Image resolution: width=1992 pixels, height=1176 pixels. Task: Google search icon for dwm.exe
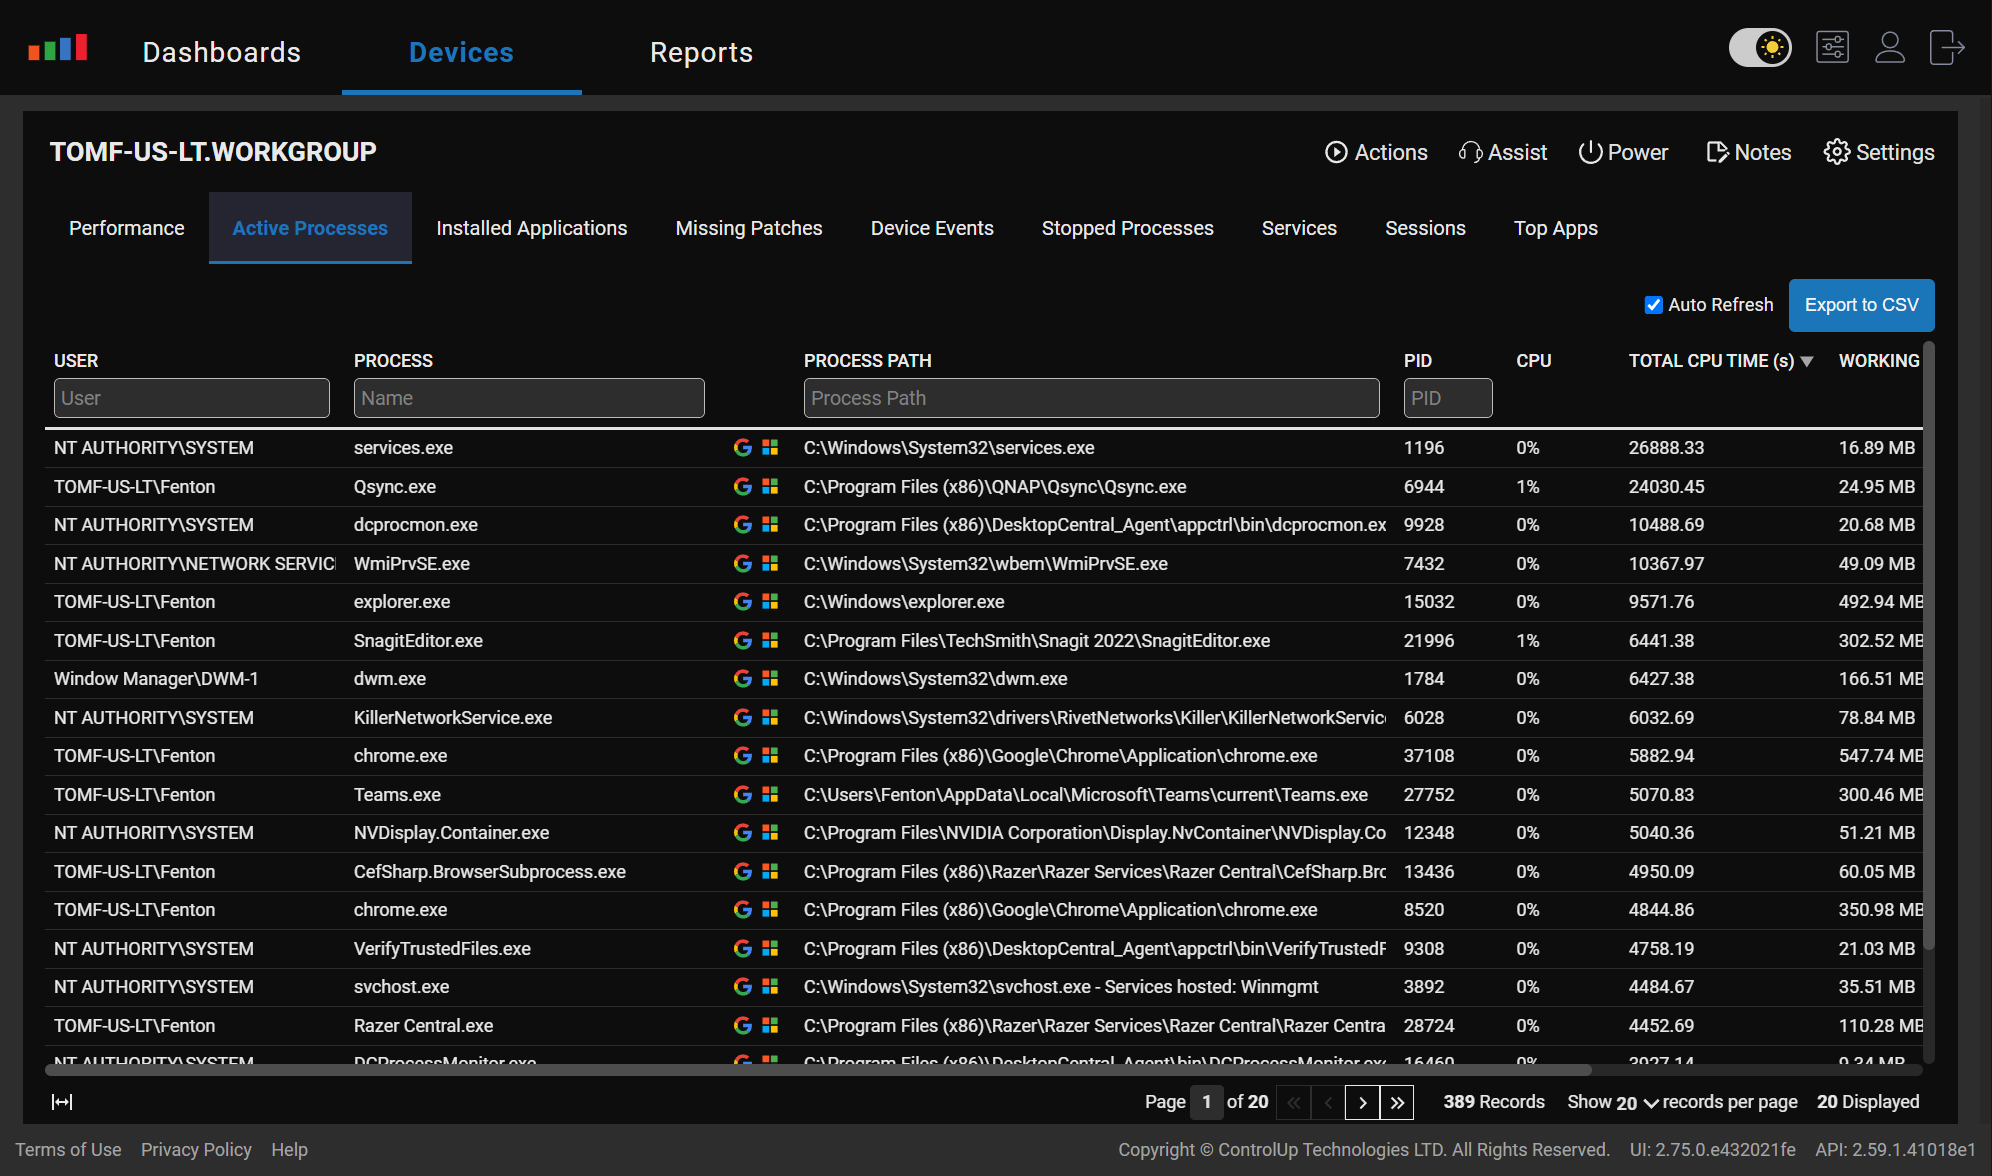tap(743, 679)
